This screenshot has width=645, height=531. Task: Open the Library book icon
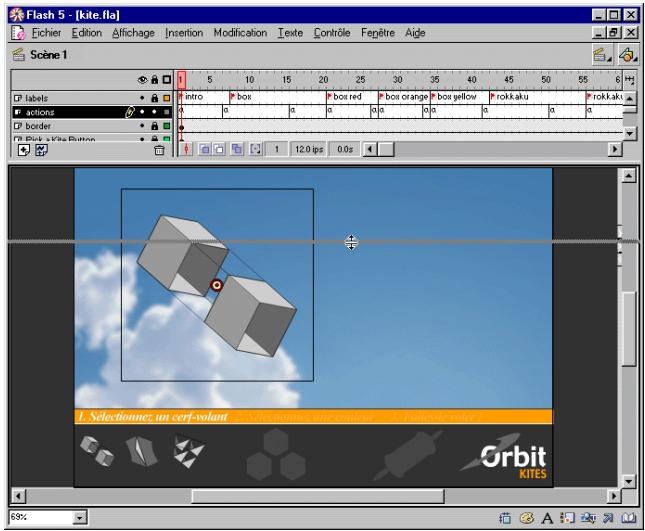pyautogui.click(x=628, y=518)
